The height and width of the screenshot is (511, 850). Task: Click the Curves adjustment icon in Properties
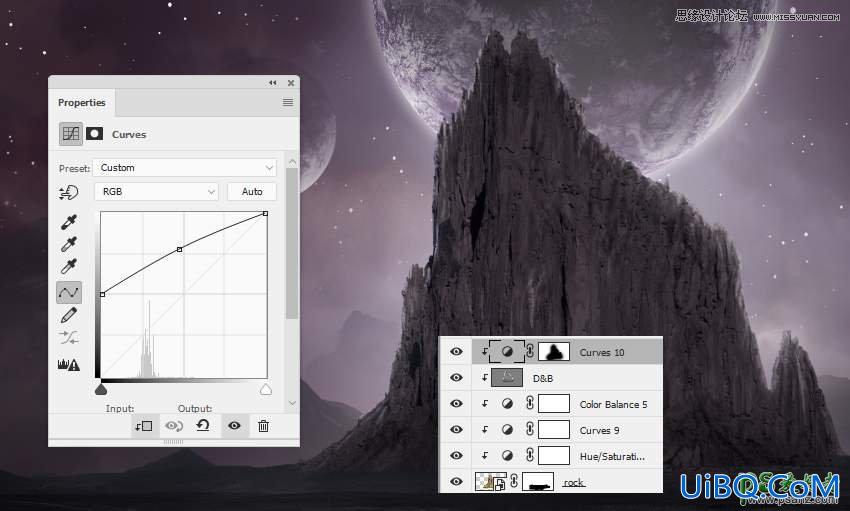coord(71,134)
